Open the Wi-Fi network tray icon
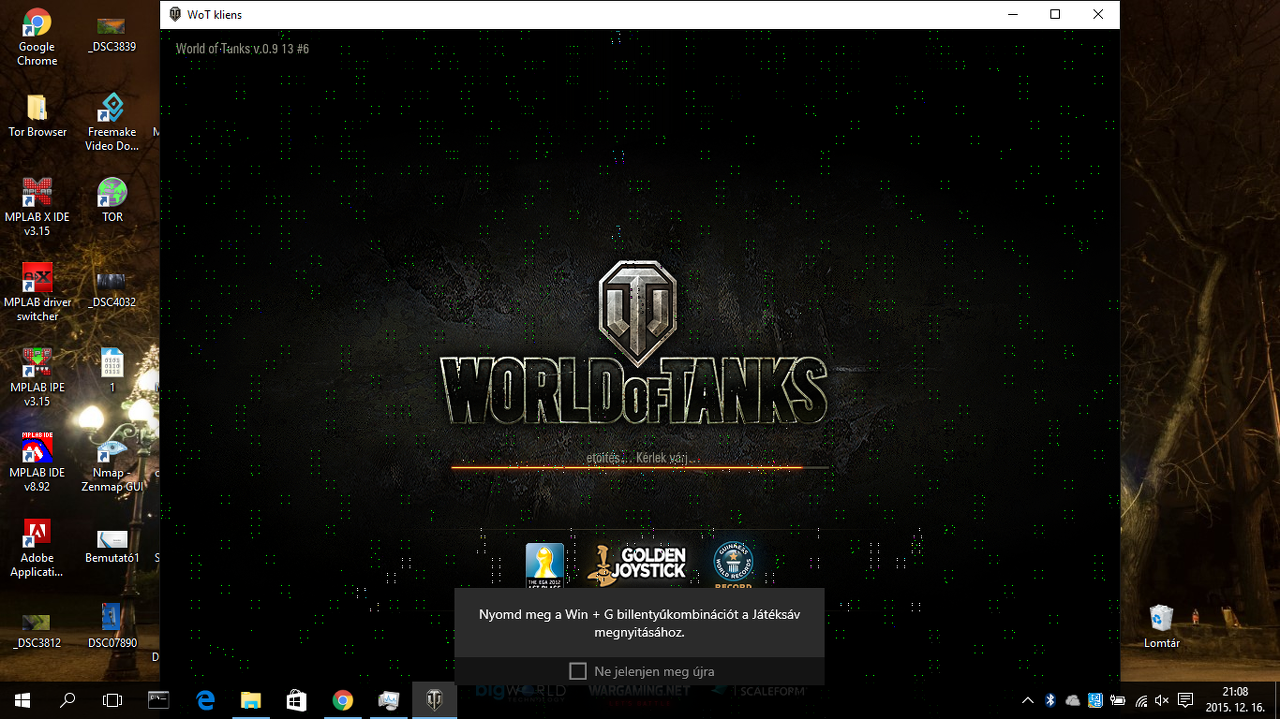Image resolution: width=1280 pixels, height=719 pixels. point(1140,700)
